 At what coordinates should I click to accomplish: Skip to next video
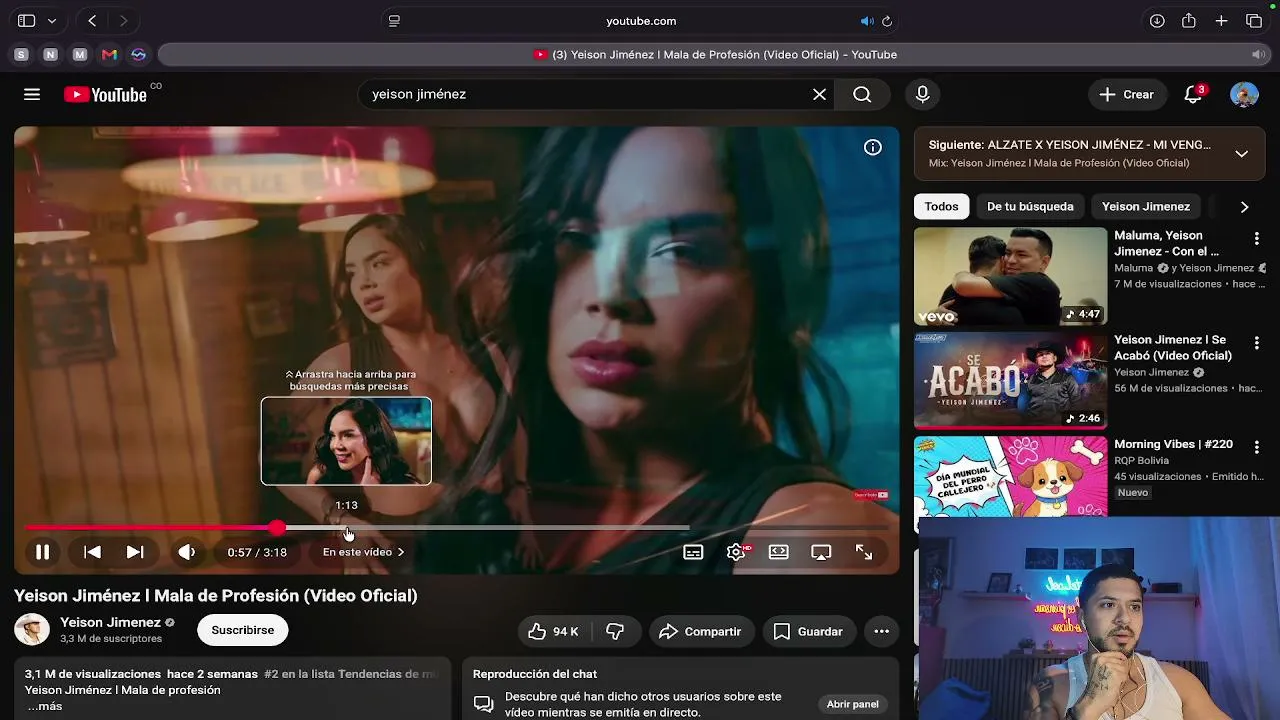coord(135,552)
